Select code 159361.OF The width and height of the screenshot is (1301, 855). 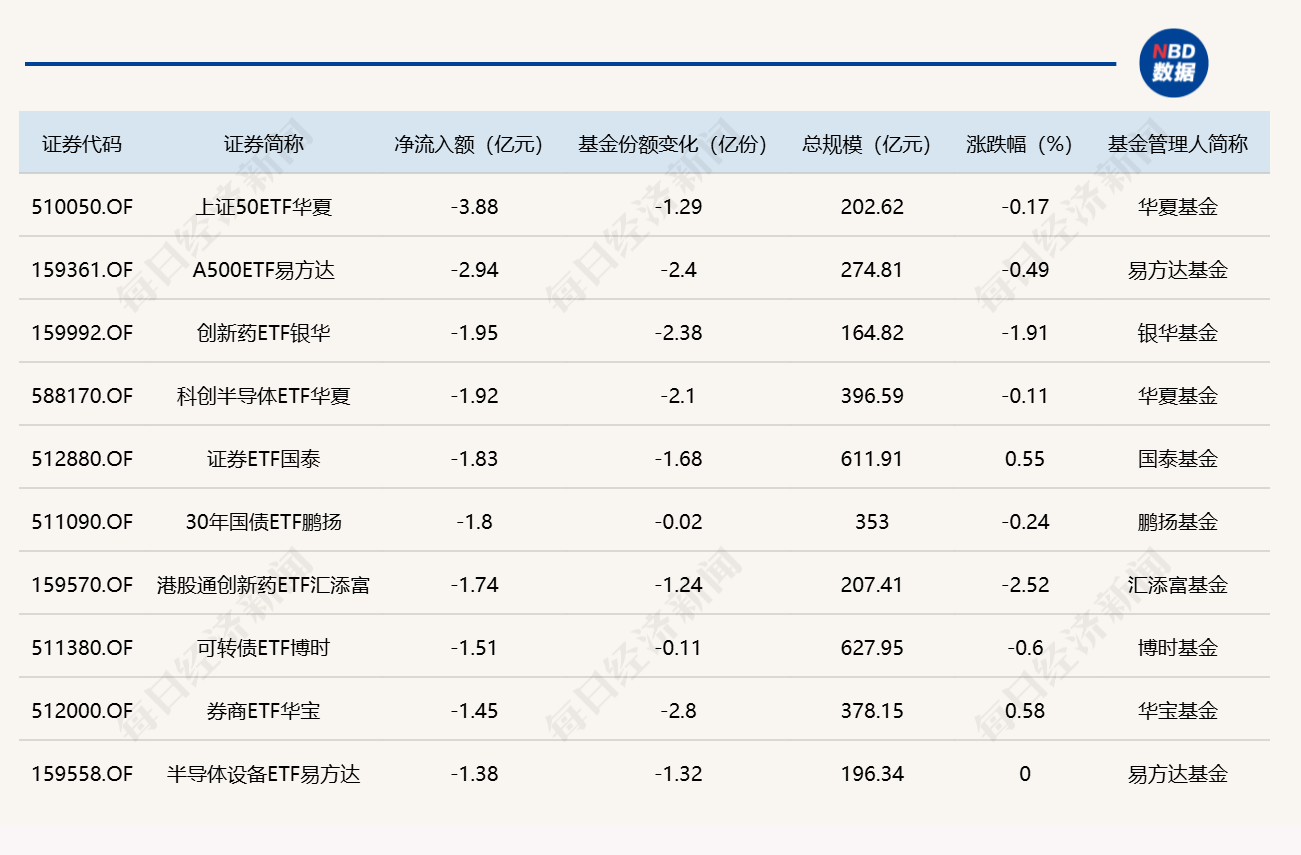point(82,270)
